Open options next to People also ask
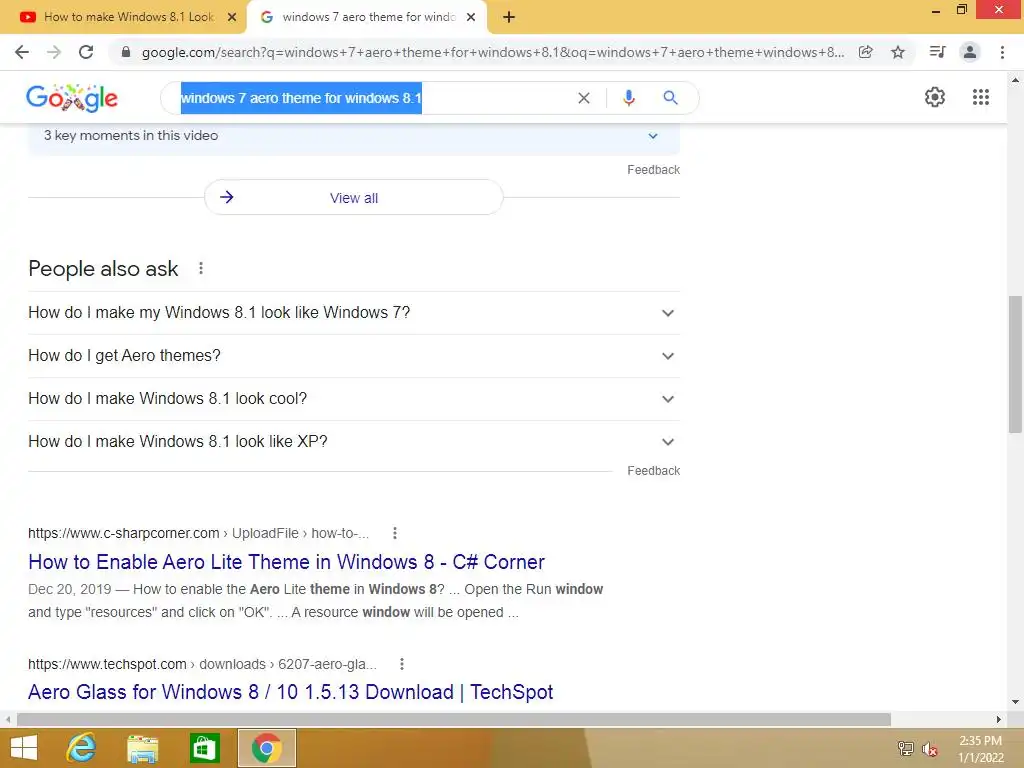 (201, 268)
